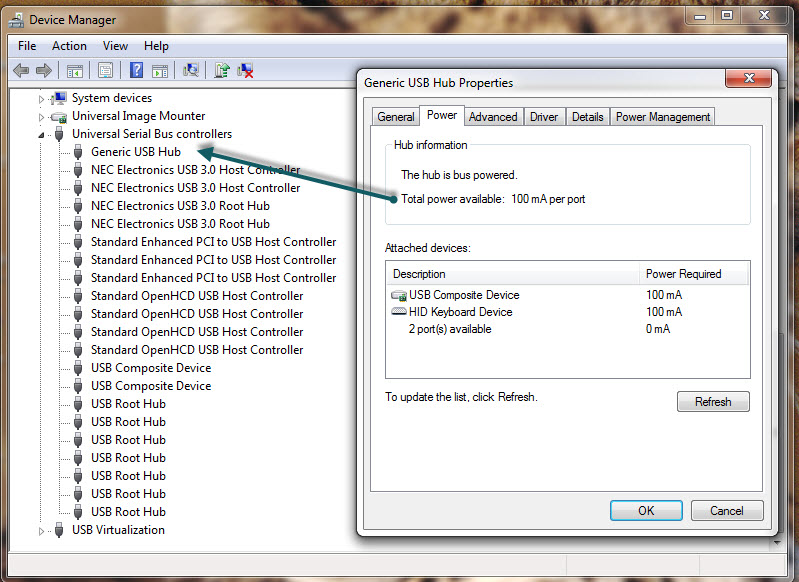Click the Refresh button
This screenshot has width=799, height=582.
click(x=713, y=402)
